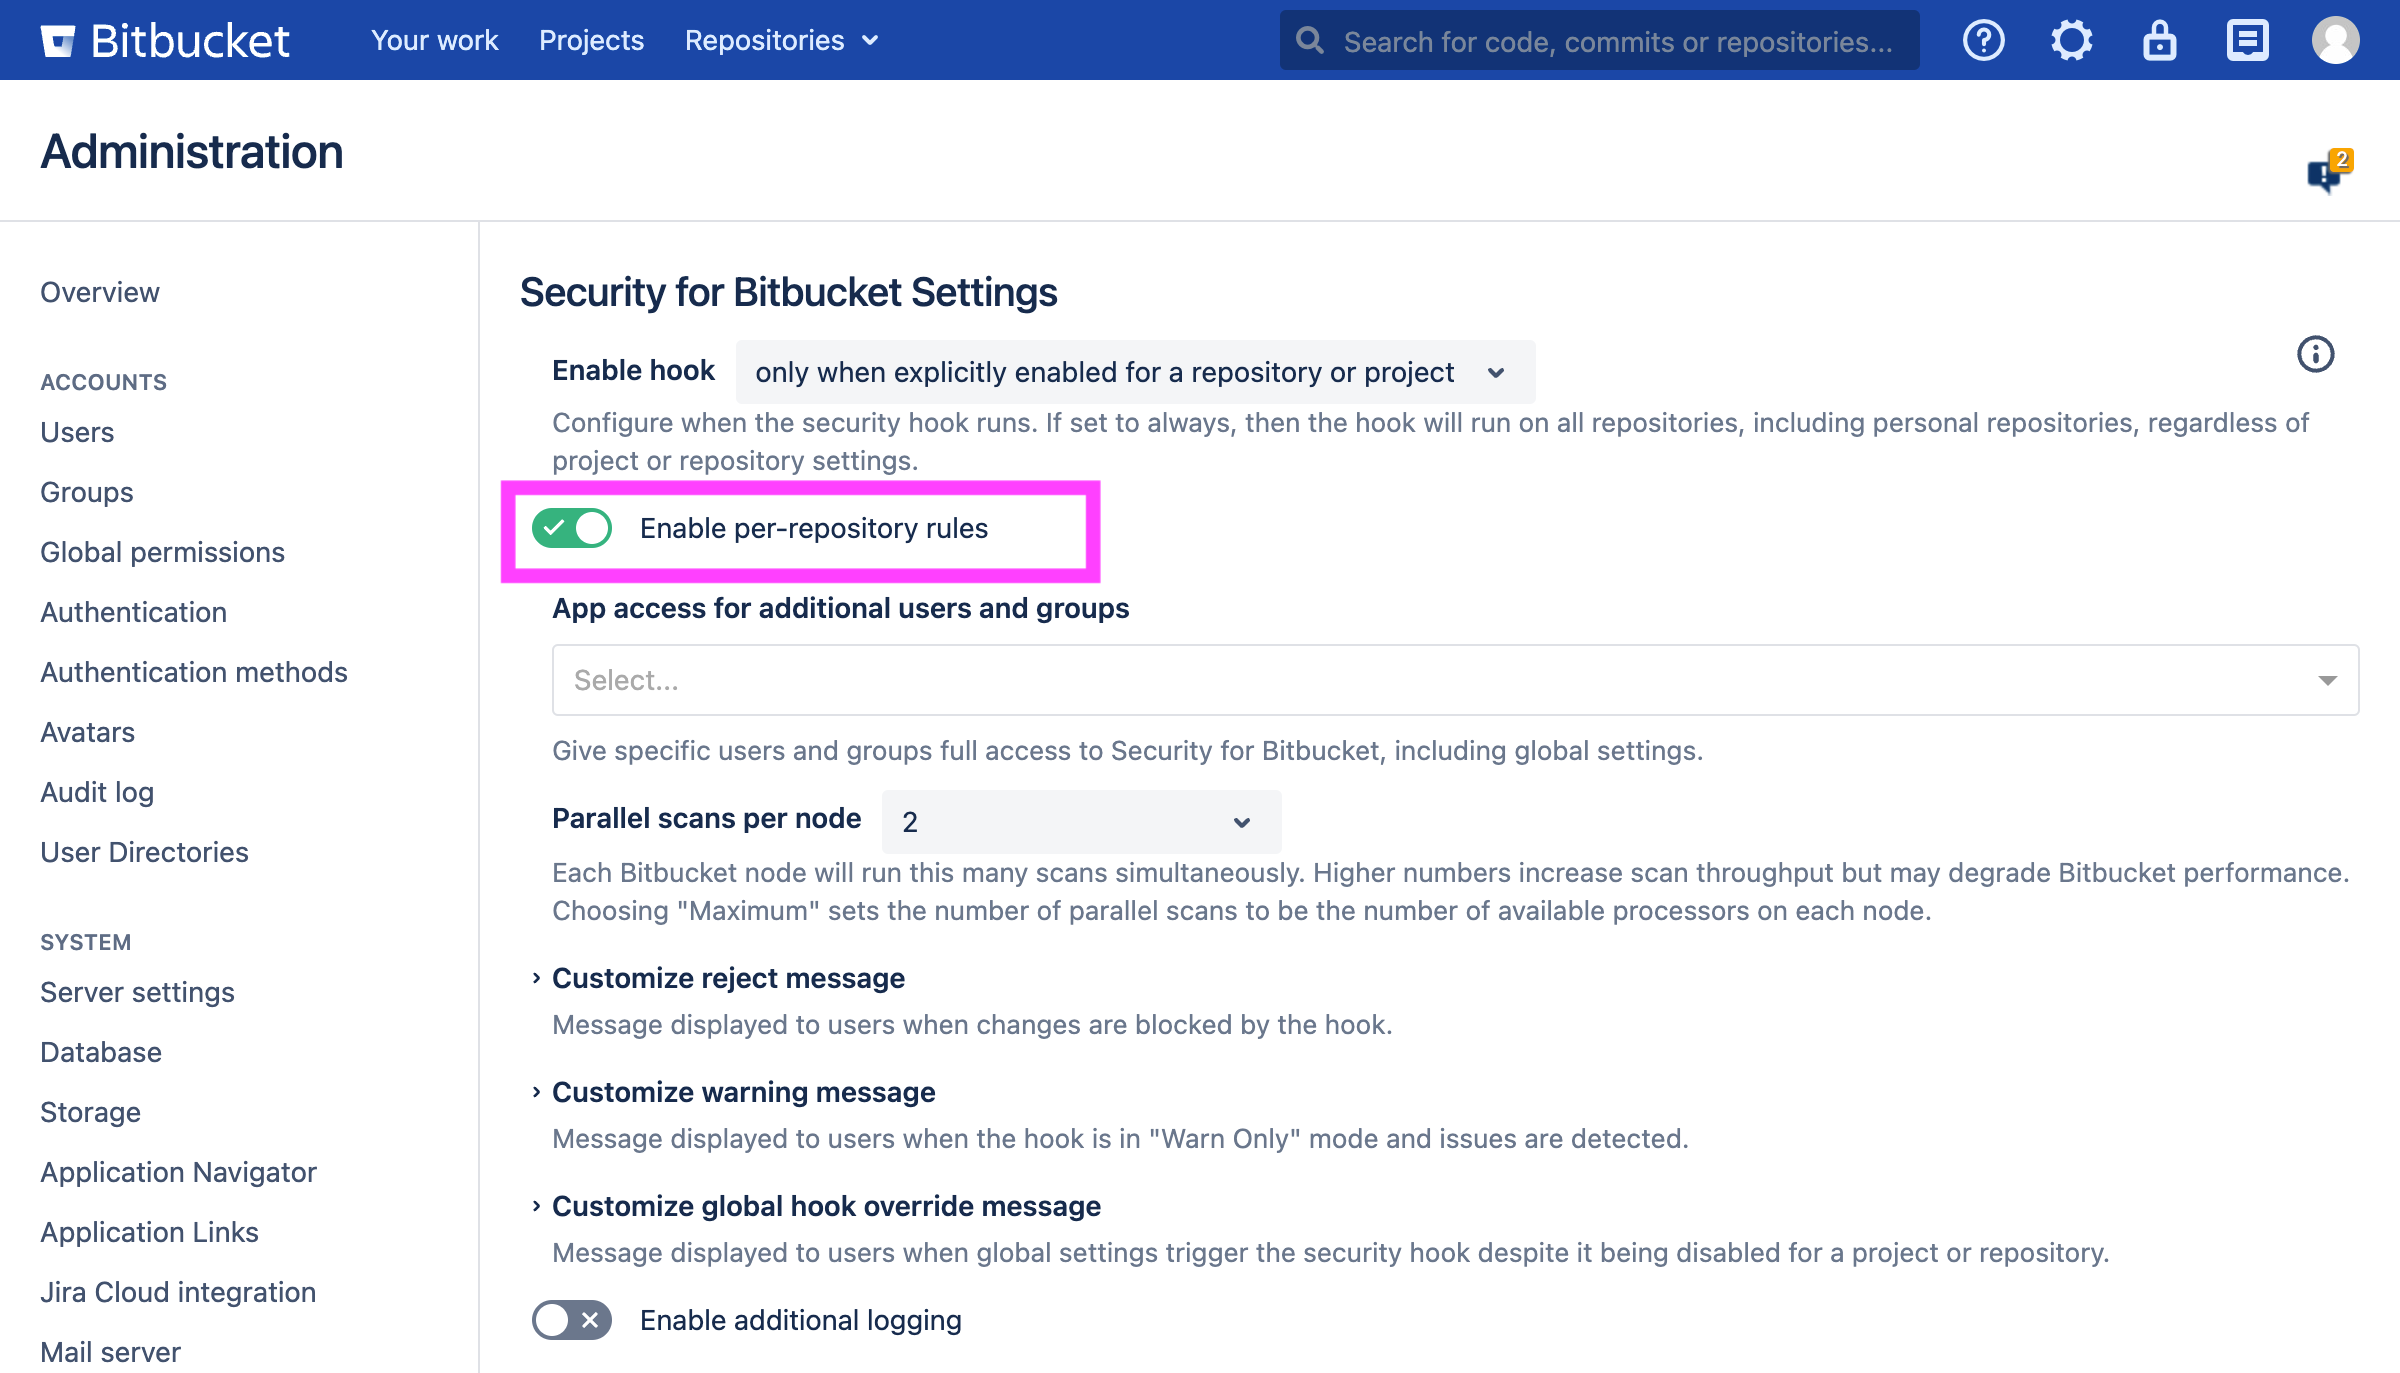The height and width of the screenshot is (1373, 2400).
Task: Expand Customize reject message section
Action: pyautogui.click(x=728, y=978)
